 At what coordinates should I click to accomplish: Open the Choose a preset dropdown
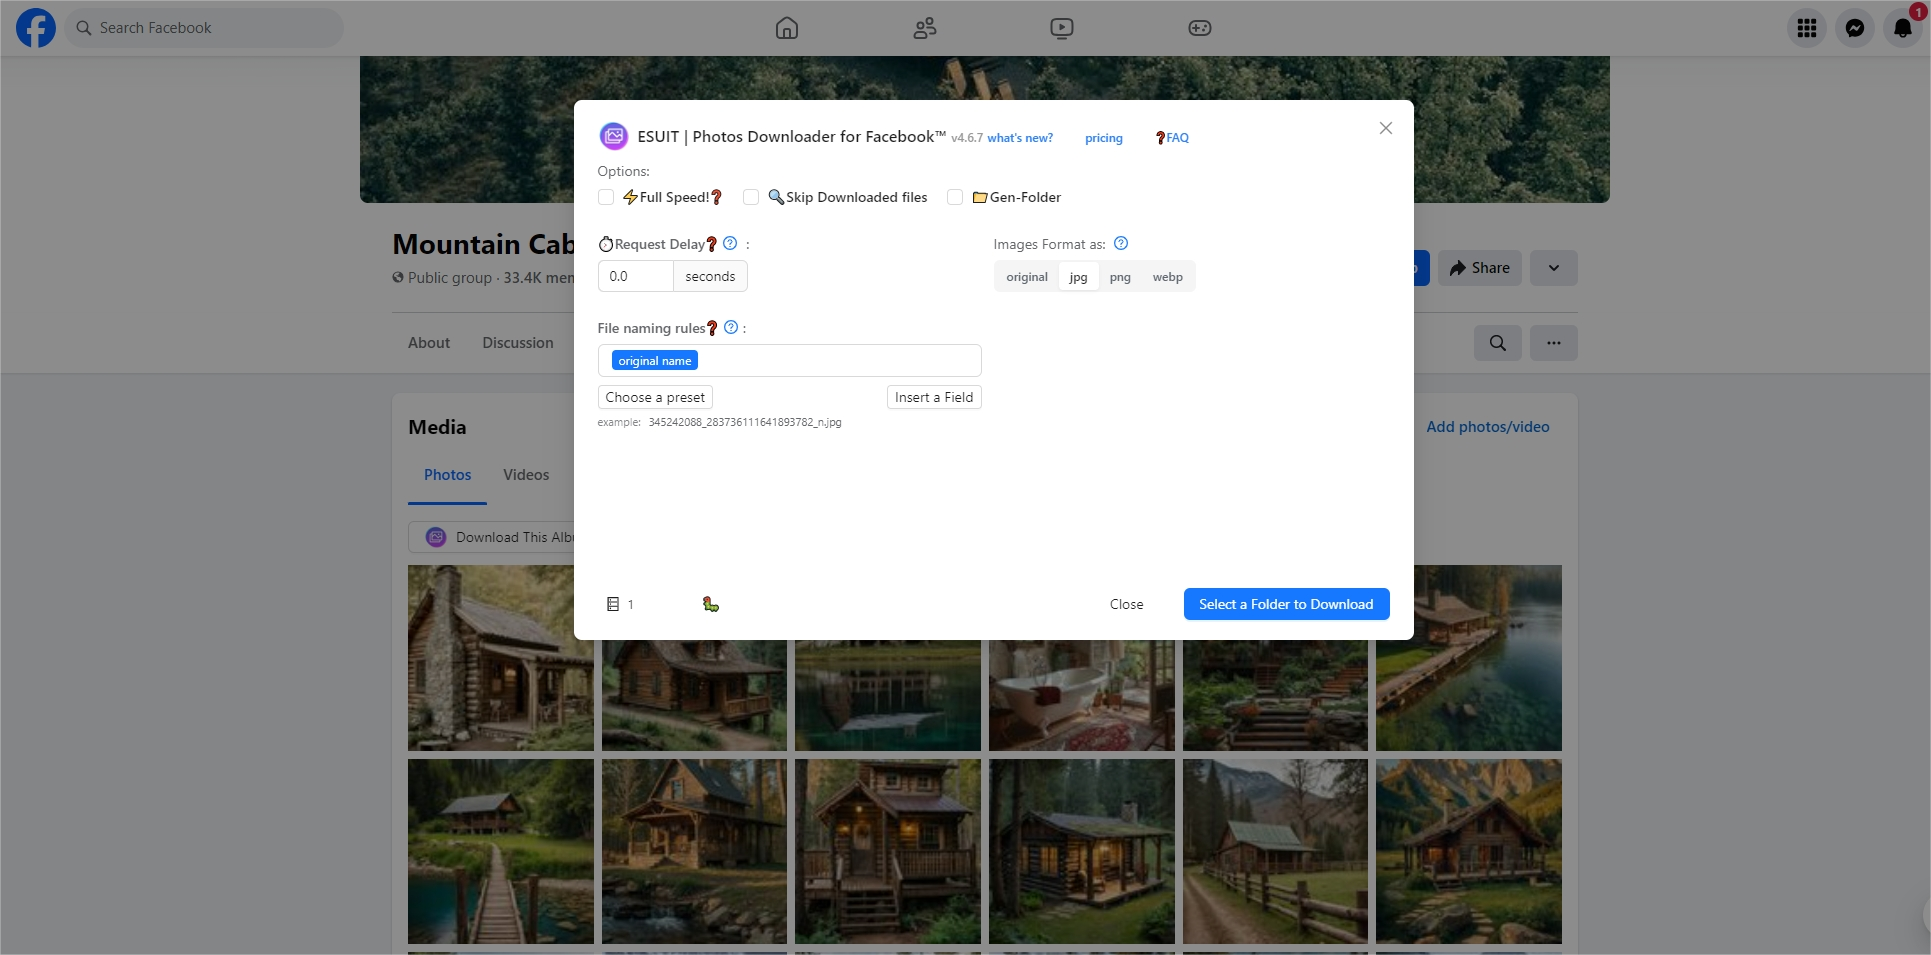[x=655, y=397]
